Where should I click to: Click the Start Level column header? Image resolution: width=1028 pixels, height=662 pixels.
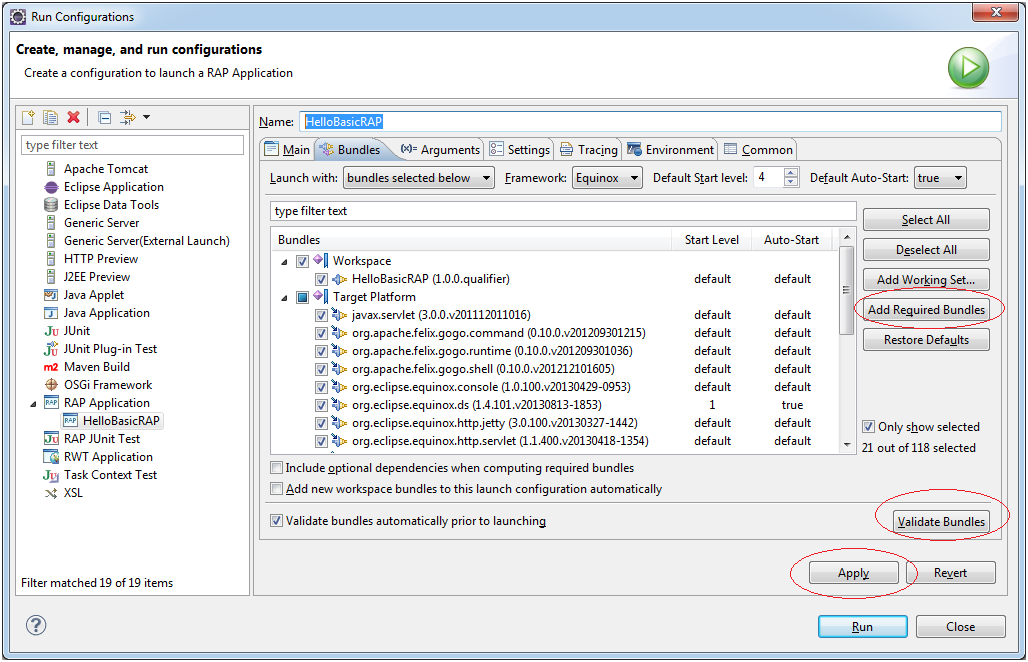point(711,240)
